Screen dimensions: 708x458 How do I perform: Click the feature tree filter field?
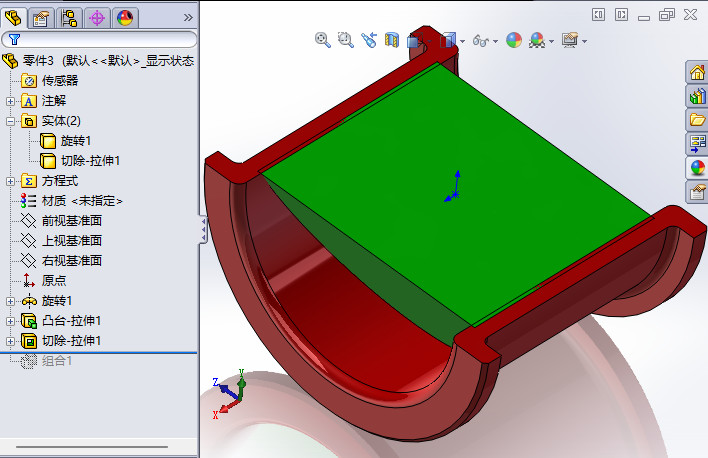[x=99, y=39]
